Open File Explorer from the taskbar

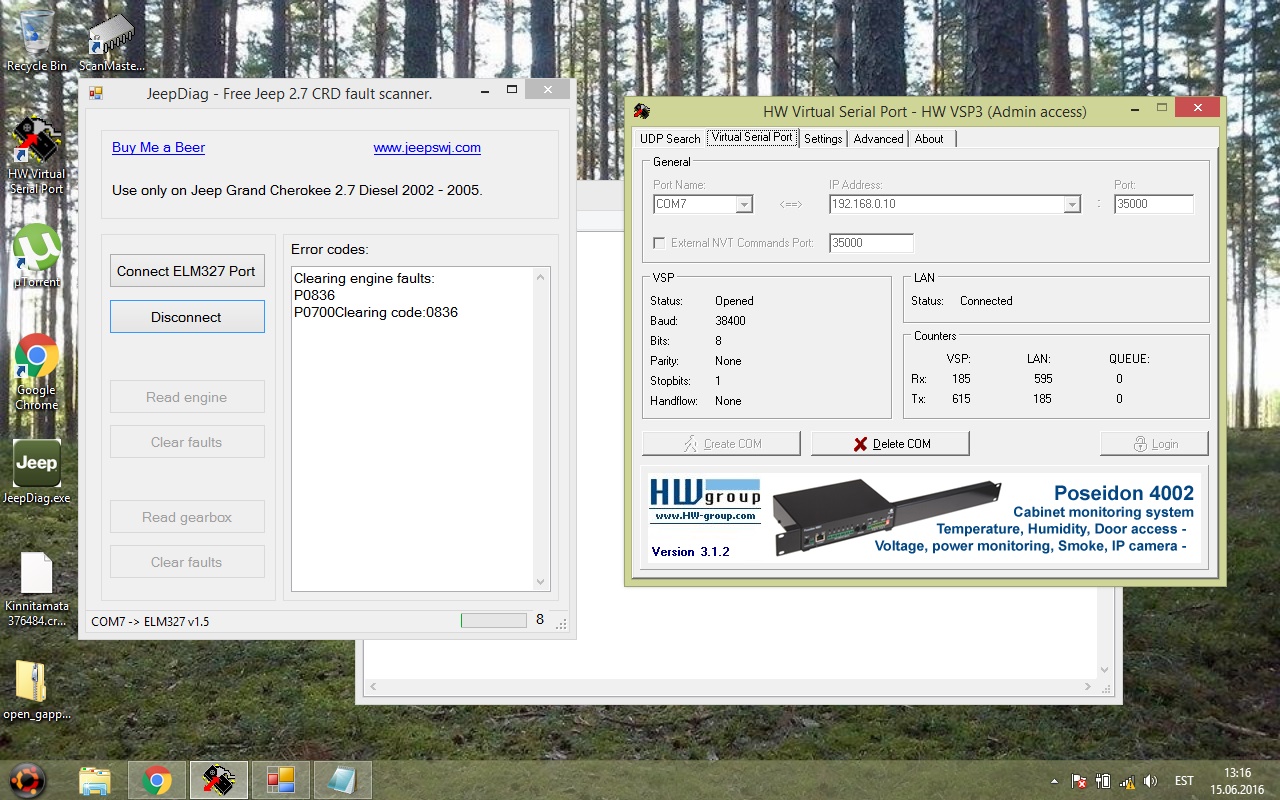pyautogui.click(x=95, y=780)
